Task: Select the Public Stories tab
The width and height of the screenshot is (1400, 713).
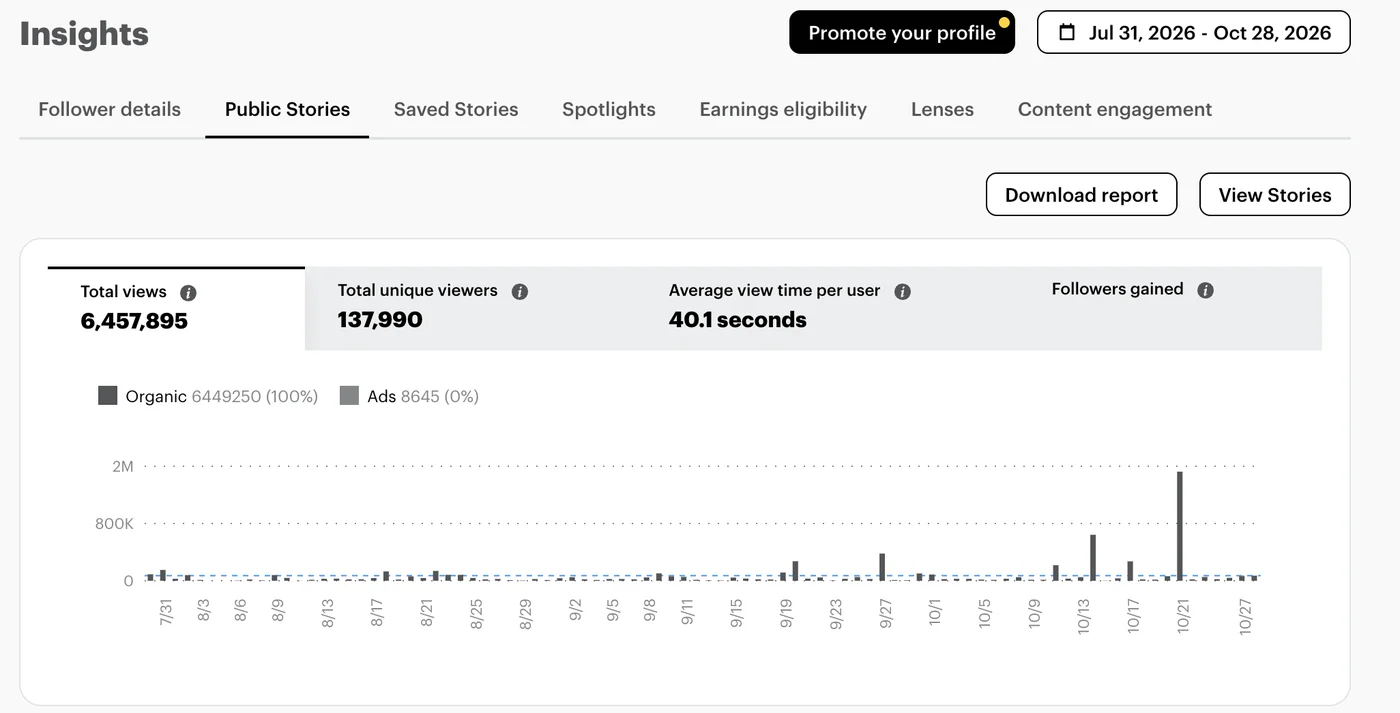Action: pos(287,109)
